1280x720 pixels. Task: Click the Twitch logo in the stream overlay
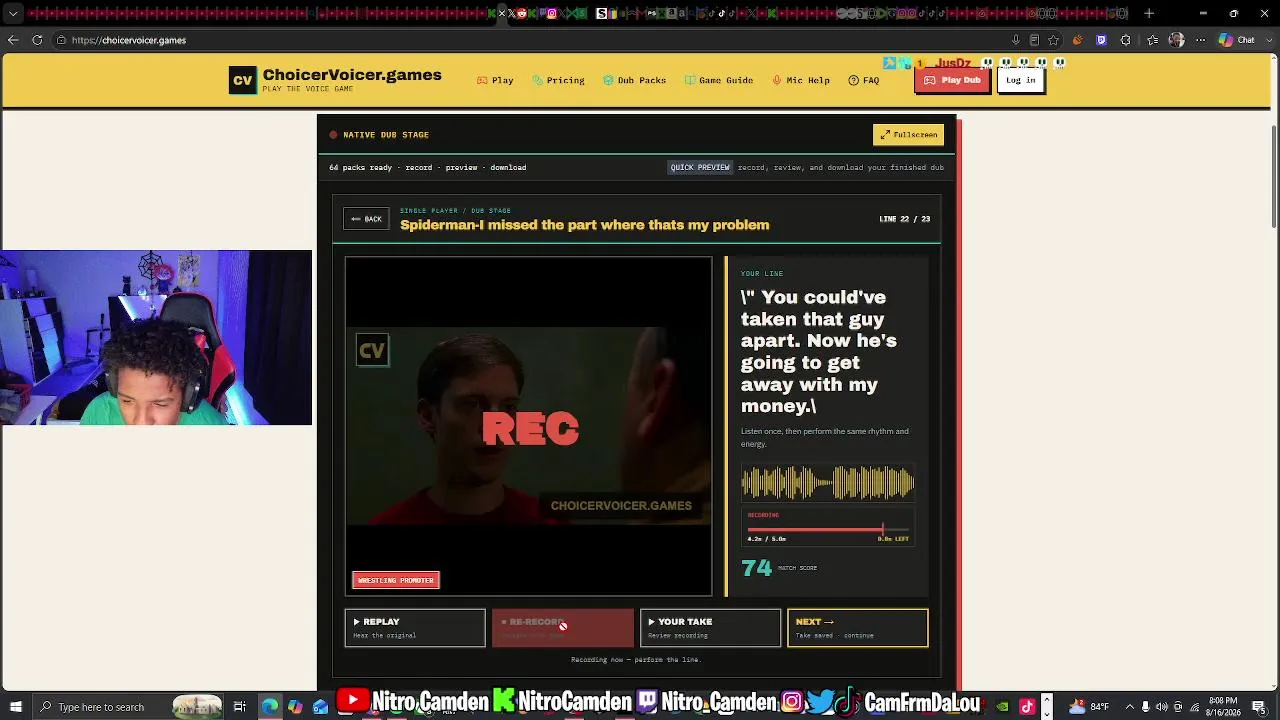647,701
